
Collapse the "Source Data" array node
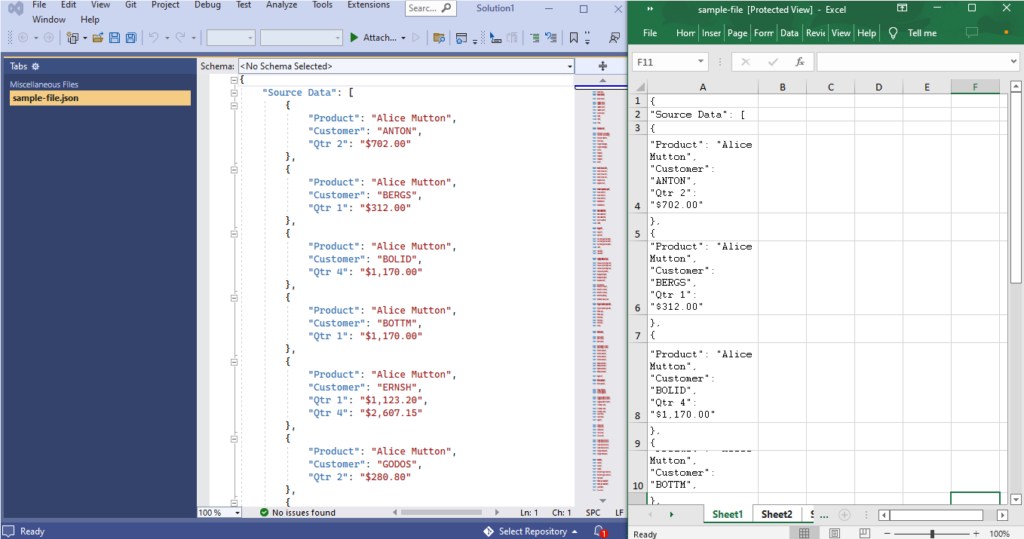tap(234, 93)
